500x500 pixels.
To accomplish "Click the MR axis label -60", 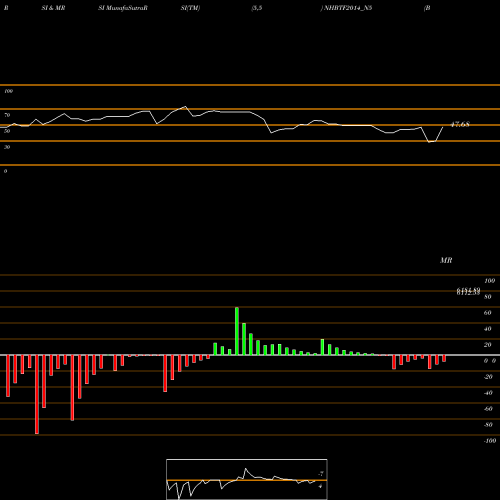I will pos(488,409).
